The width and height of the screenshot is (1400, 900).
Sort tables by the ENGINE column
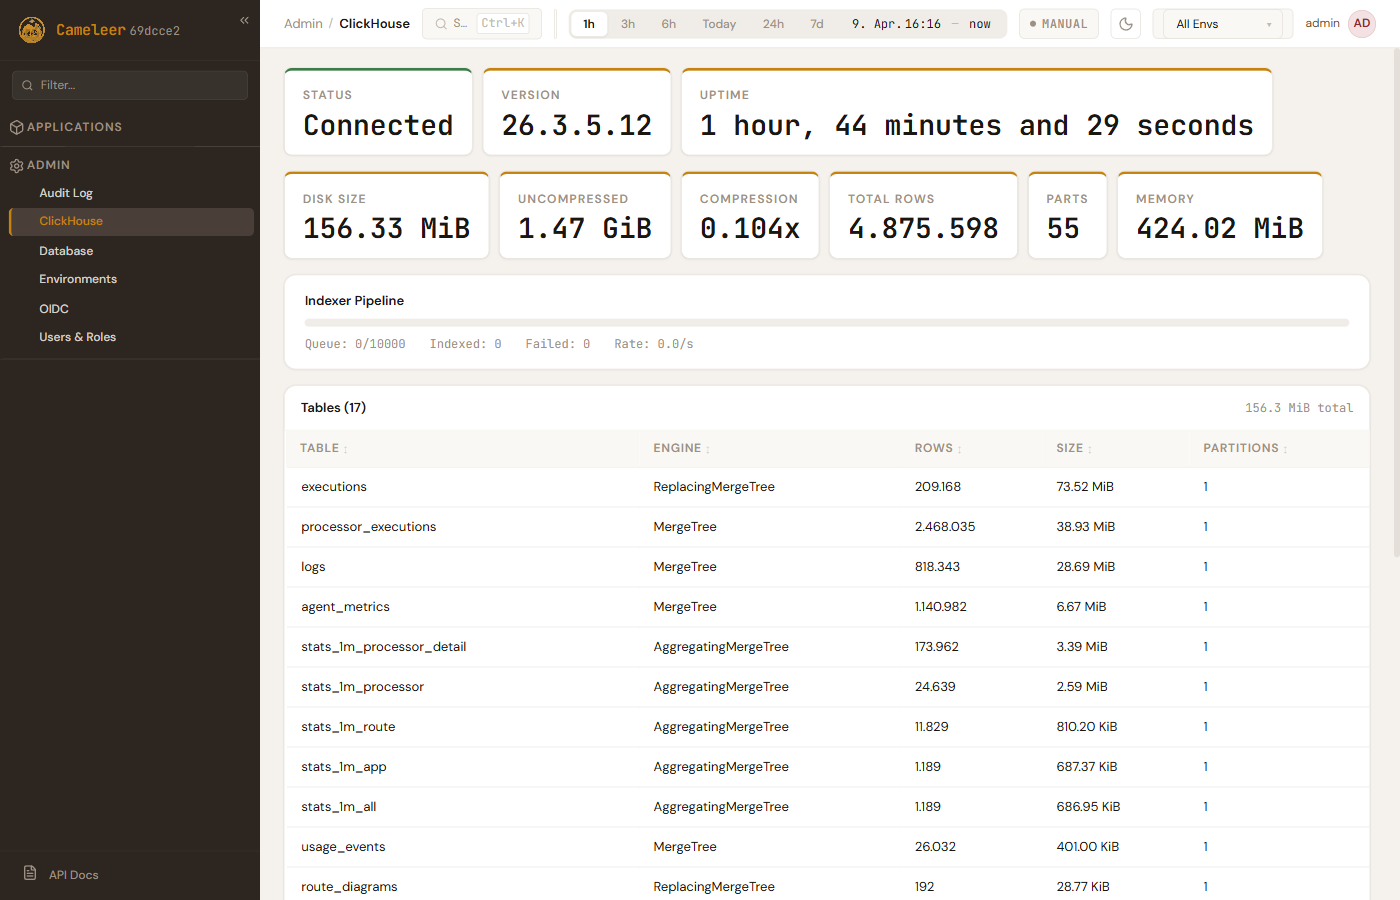(681, 448)
